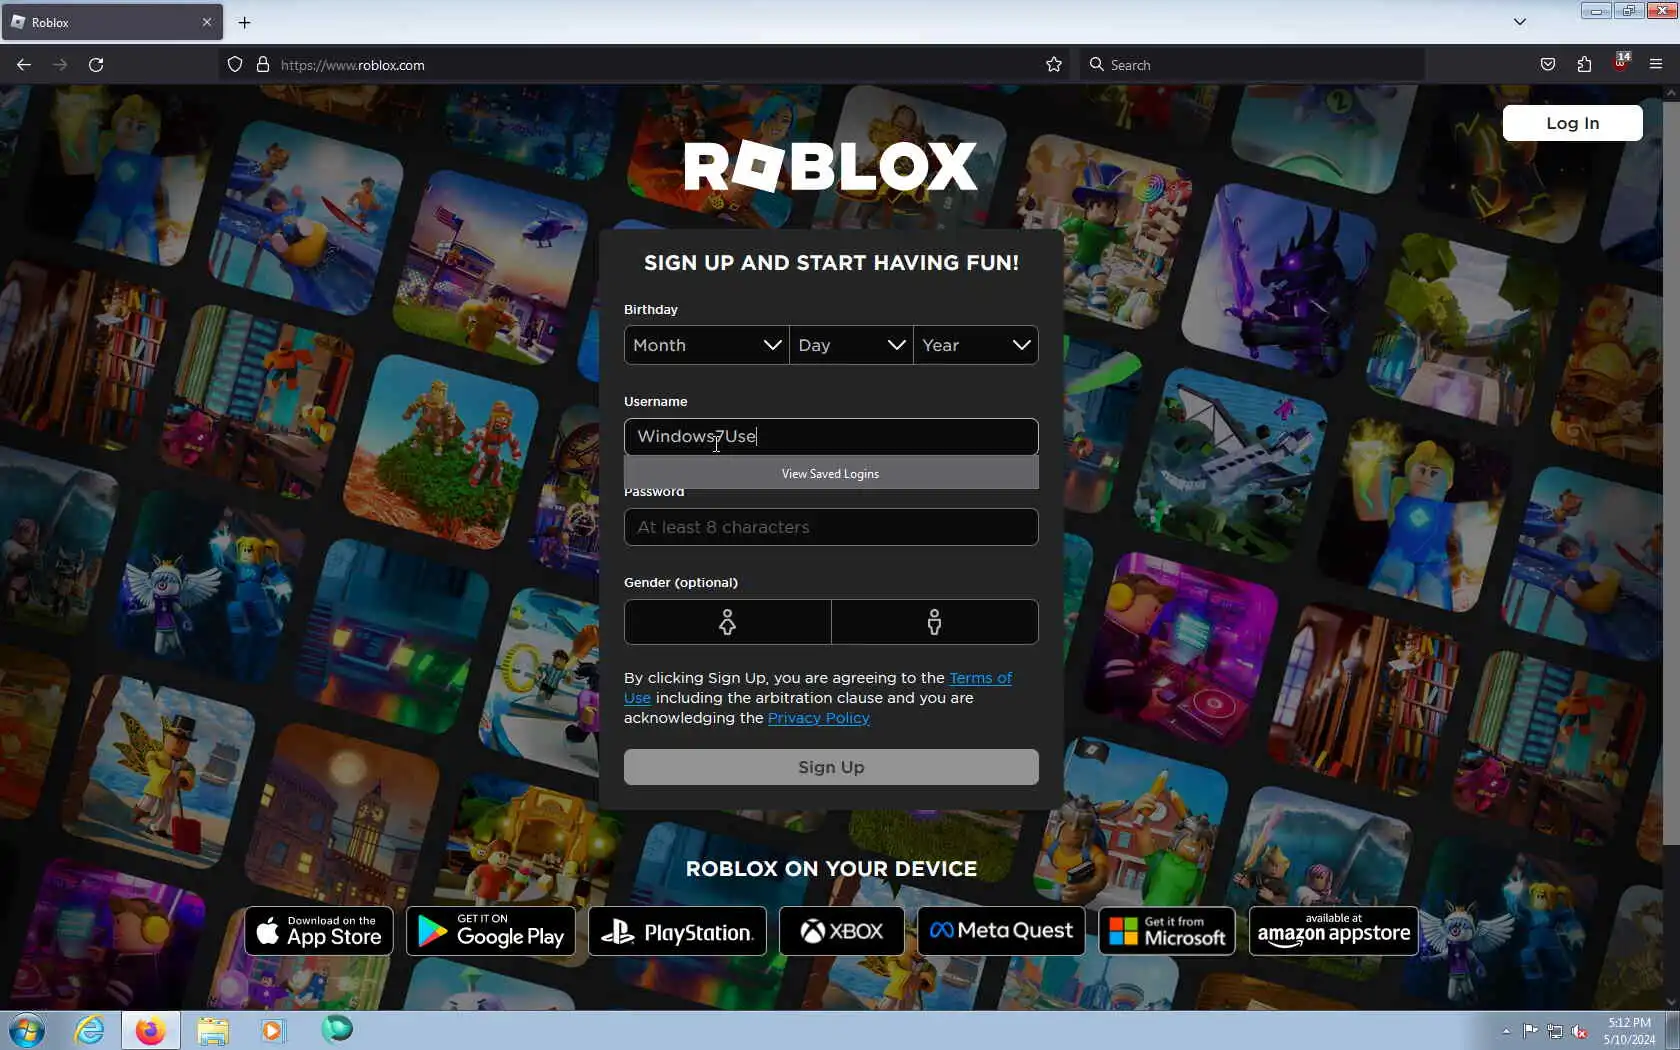
Task: Open the Xbox badge
Action: (x=842, y=931)
